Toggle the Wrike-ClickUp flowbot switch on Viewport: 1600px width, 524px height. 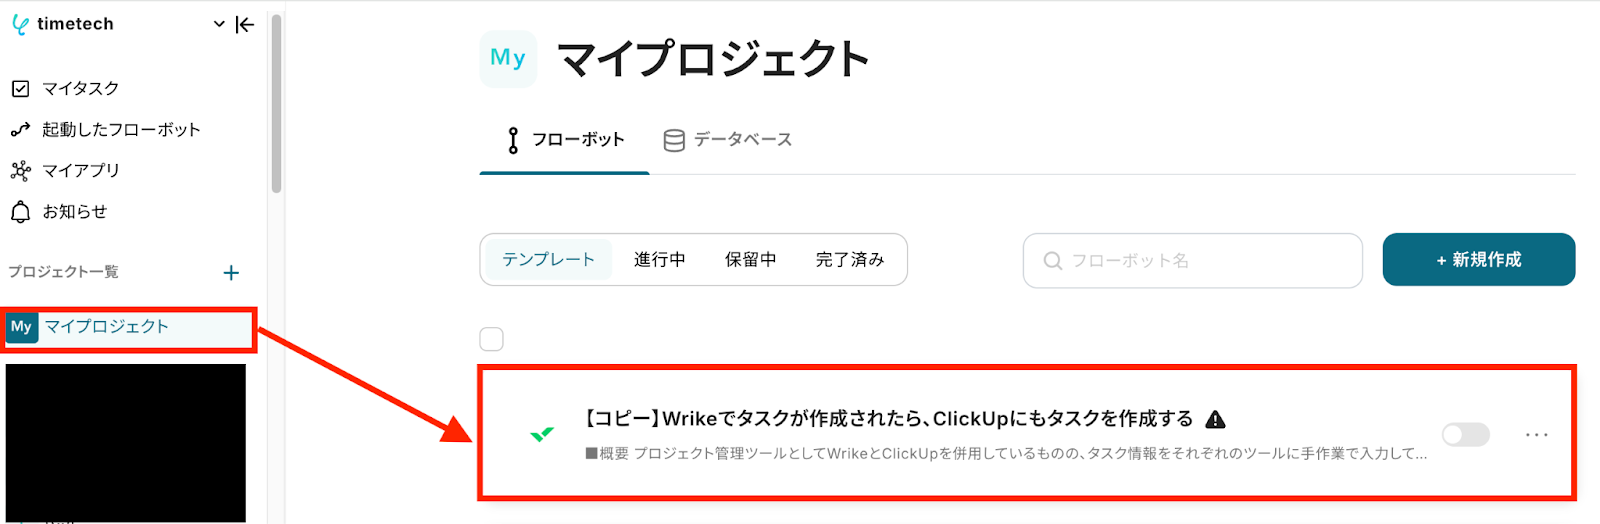(1466, 434)
